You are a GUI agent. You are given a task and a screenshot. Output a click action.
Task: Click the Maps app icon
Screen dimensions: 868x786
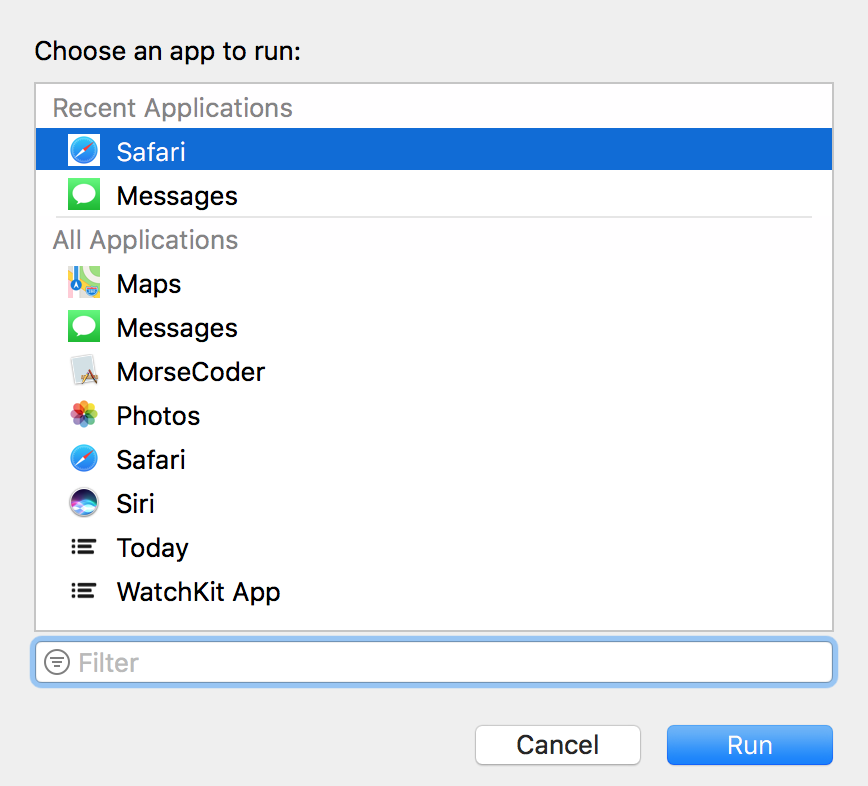coord(84,283)
